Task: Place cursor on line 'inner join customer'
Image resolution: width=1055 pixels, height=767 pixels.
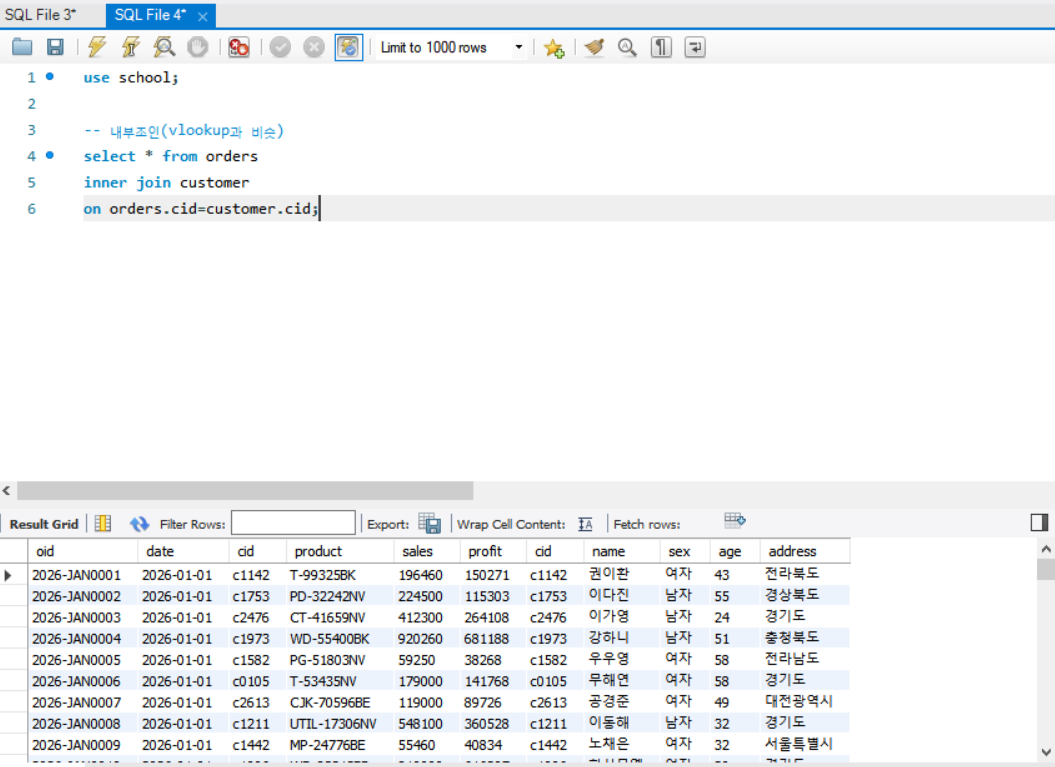Action: 166,182
